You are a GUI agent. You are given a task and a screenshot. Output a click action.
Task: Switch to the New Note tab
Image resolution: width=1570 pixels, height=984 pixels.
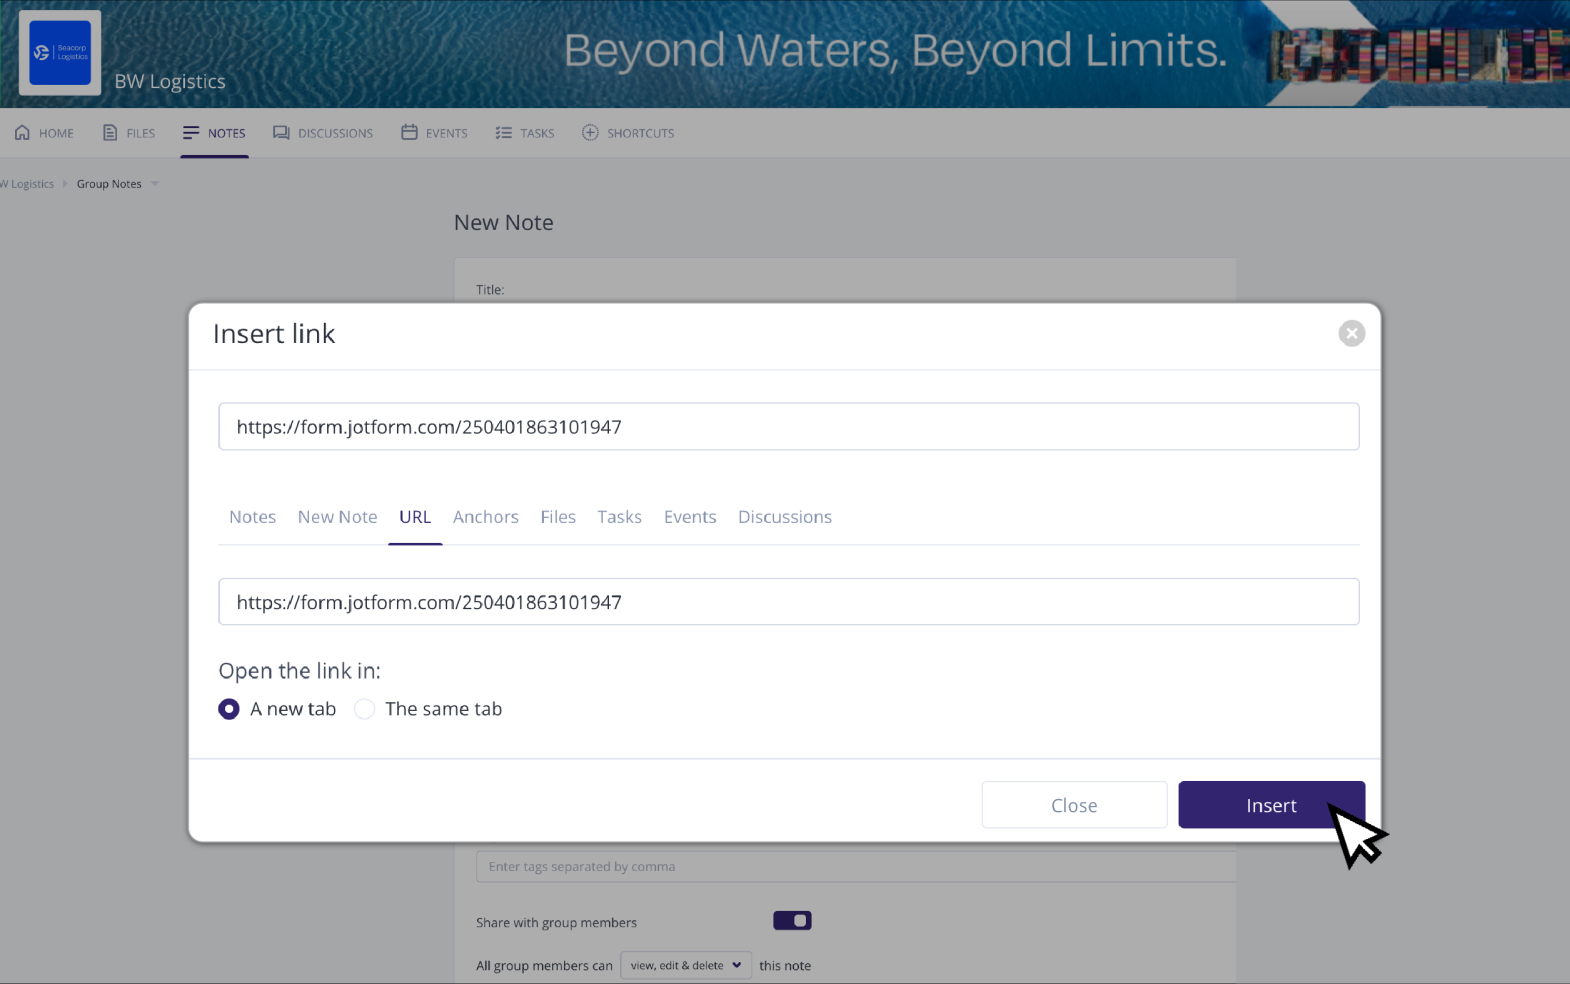click(337, 517)
